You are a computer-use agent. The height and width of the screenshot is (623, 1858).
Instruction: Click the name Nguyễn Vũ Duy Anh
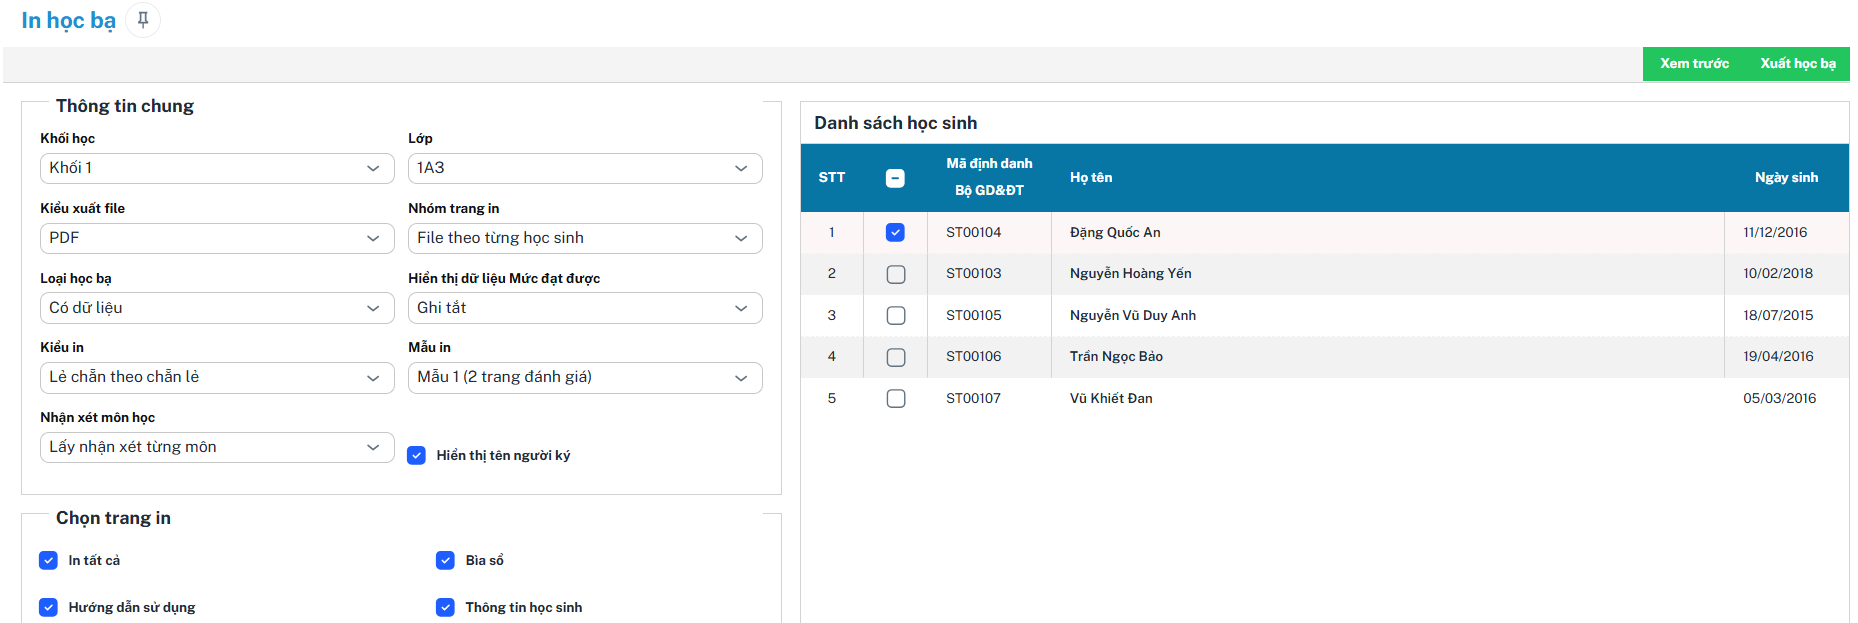pyautogui.click(x=1132, y=315)
